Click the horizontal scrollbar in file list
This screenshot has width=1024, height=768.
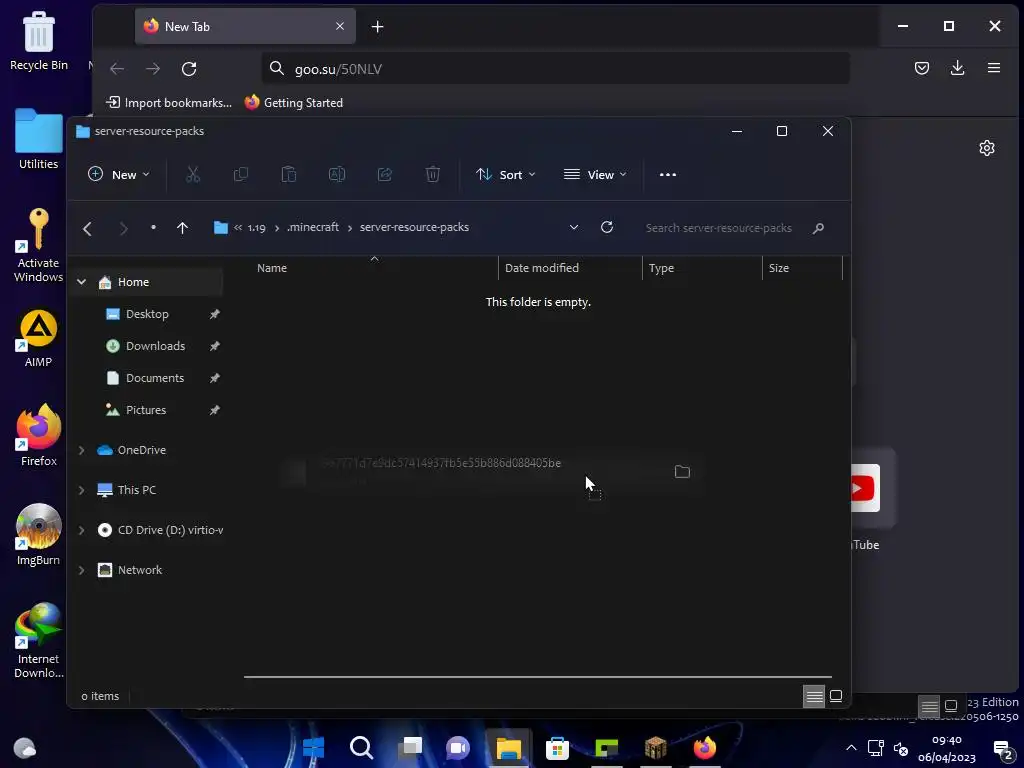(537, 677)
